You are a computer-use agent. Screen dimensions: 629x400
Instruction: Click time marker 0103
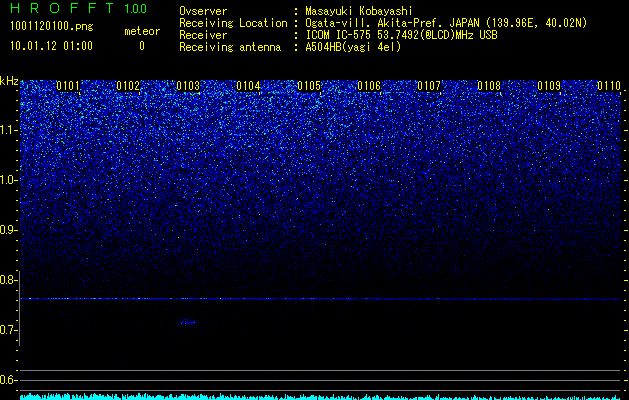pos(188,86)
